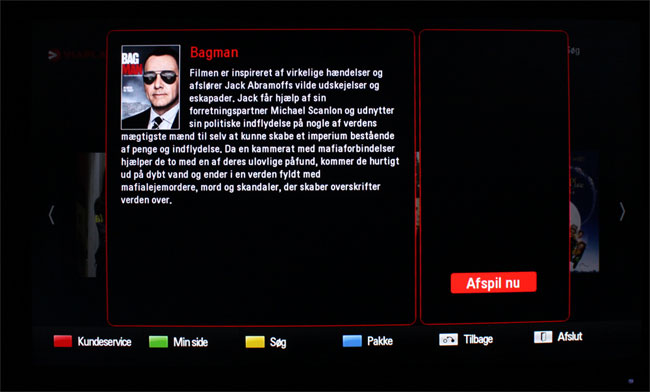Click the dimmed movie thumbnail on the left edge
Viewport: 650px width, 392px height.
pyautogui.click(x=91, y=215)
